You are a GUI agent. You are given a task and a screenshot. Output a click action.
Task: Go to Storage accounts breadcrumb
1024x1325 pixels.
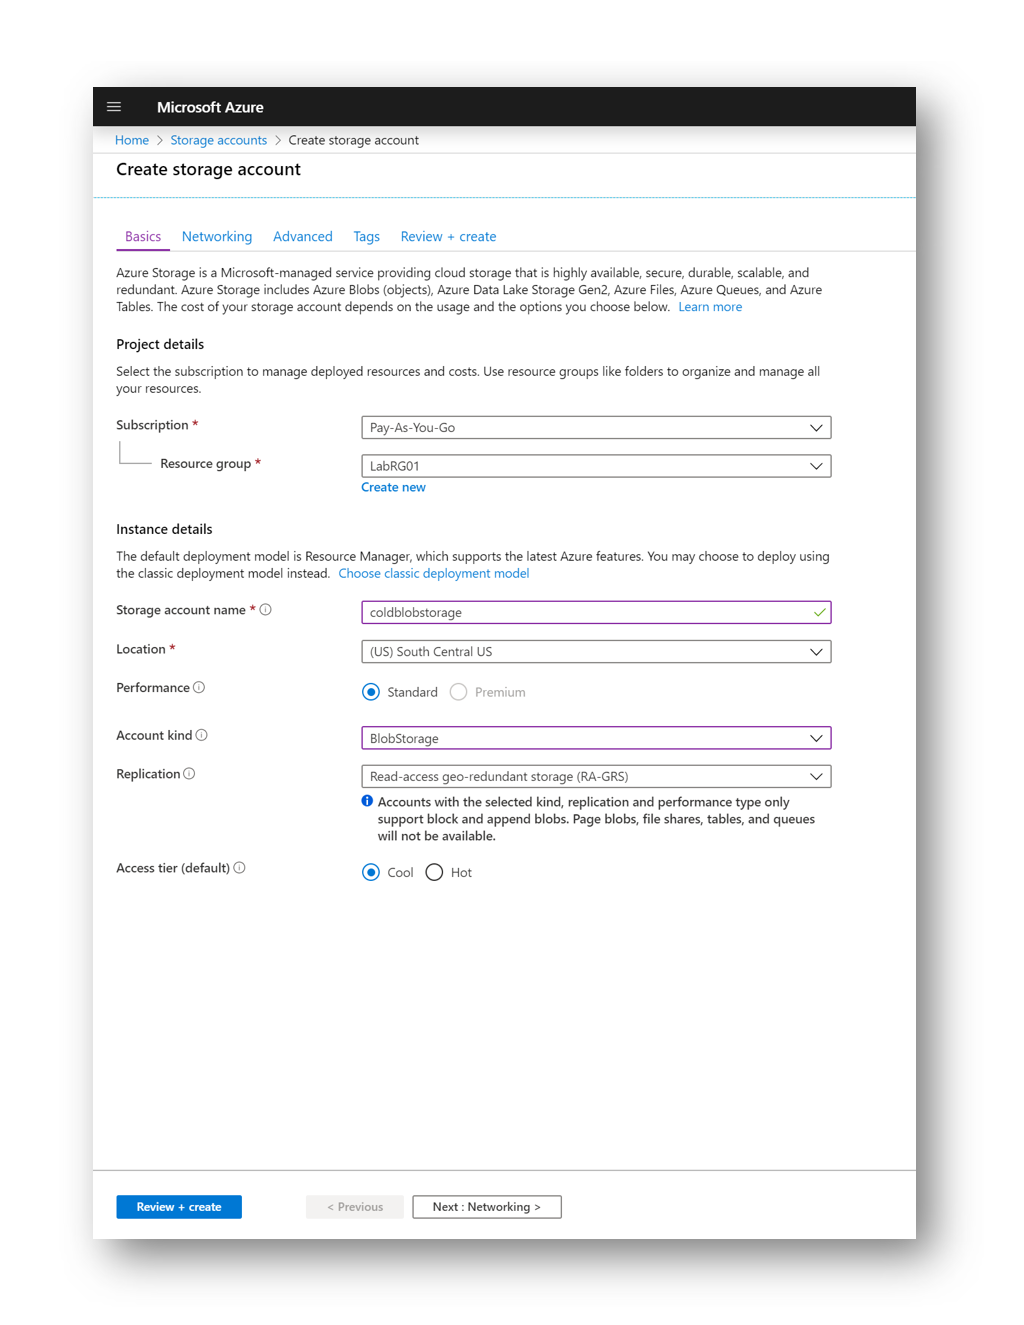(x=219, y=140)
